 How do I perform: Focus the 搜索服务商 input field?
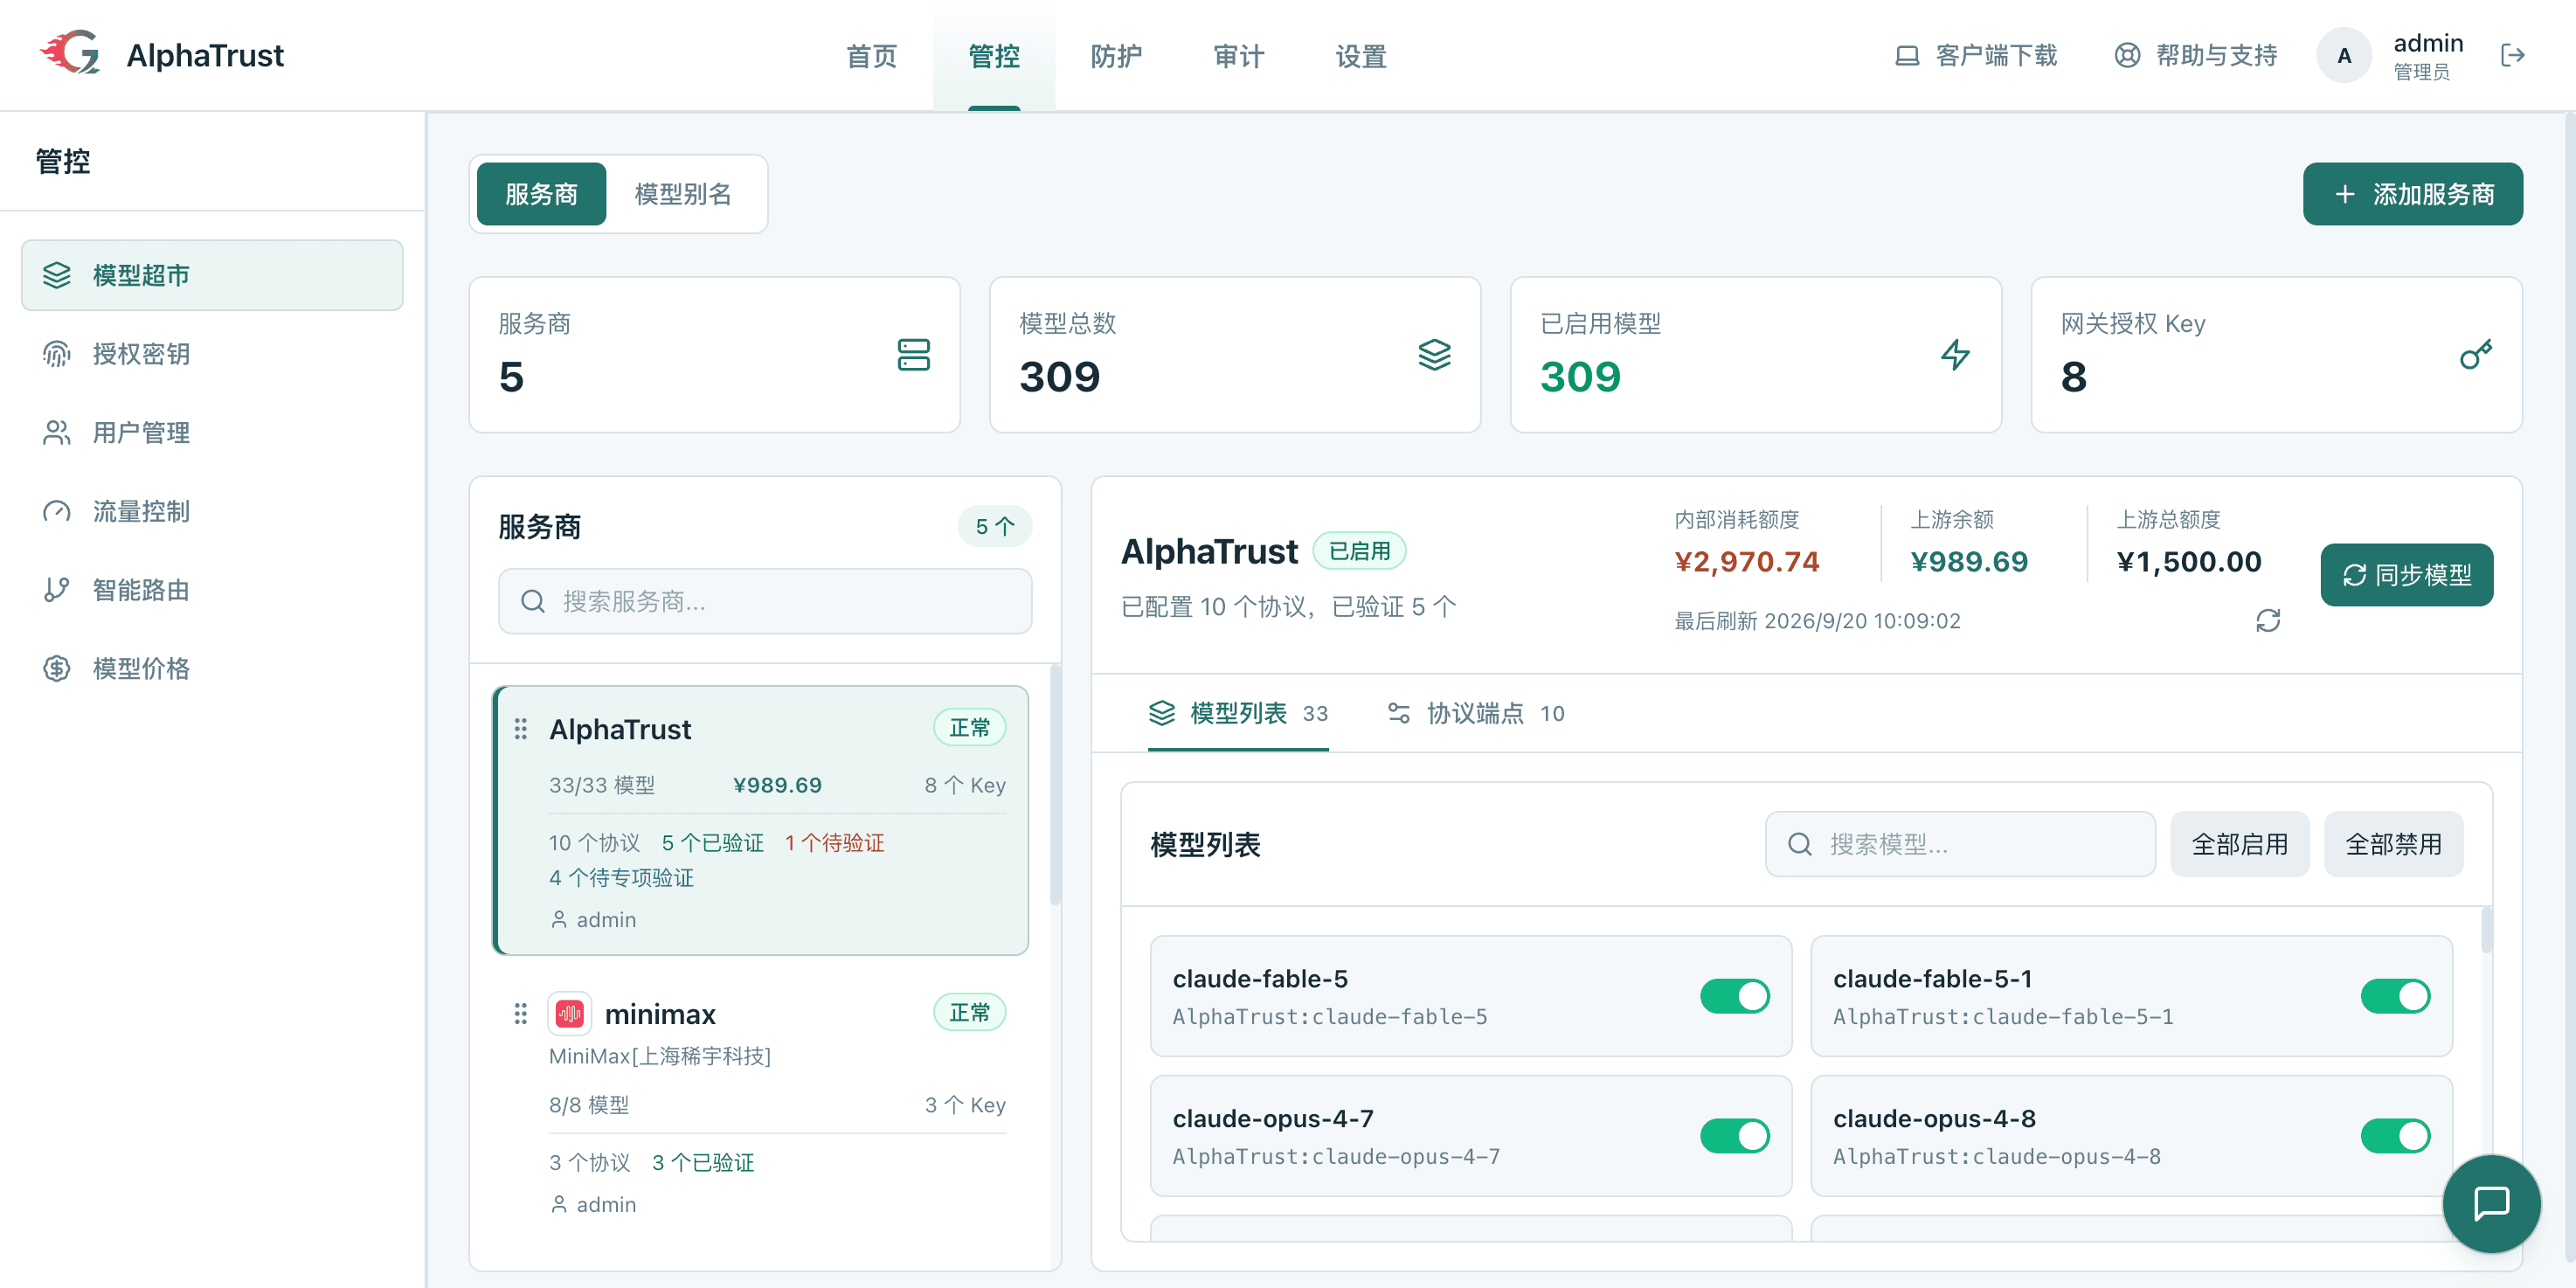(765, 601)
